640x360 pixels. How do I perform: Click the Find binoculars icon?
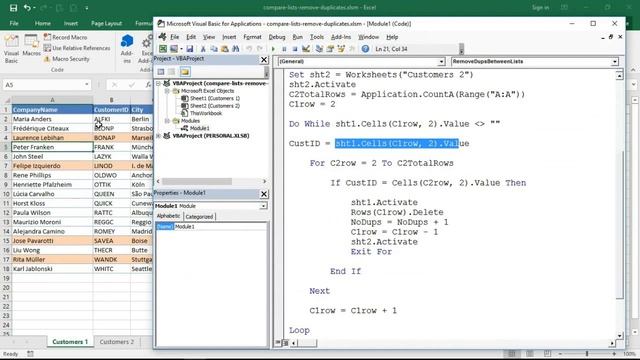point(236,49)
